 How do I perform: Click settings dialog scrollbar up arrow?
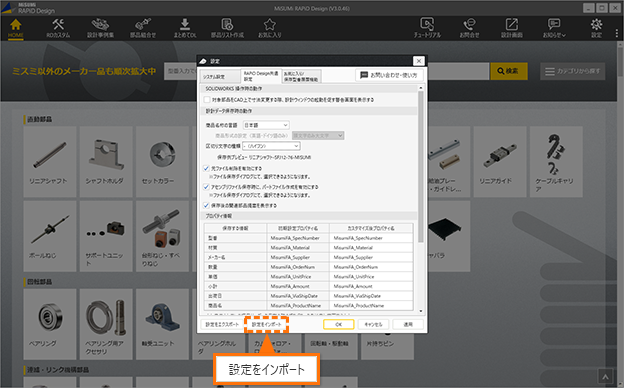[x=421, y=88]
